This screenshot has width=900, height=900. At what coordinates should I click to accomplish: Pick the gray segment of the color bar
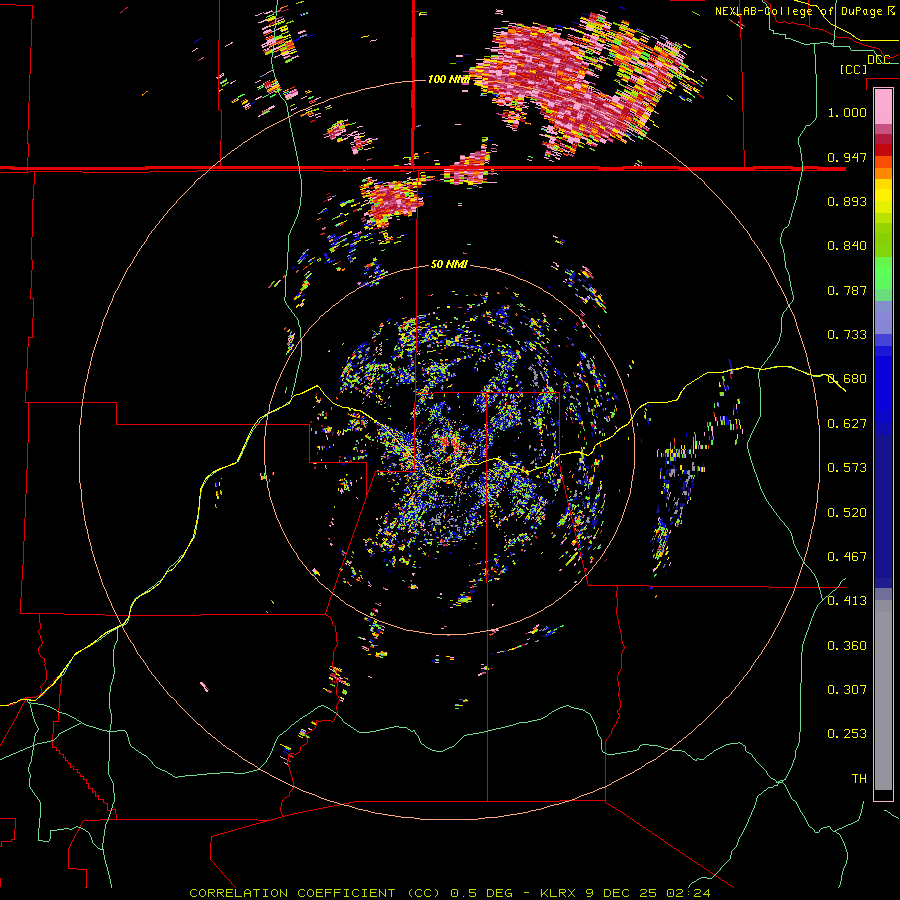click(883, 695)
